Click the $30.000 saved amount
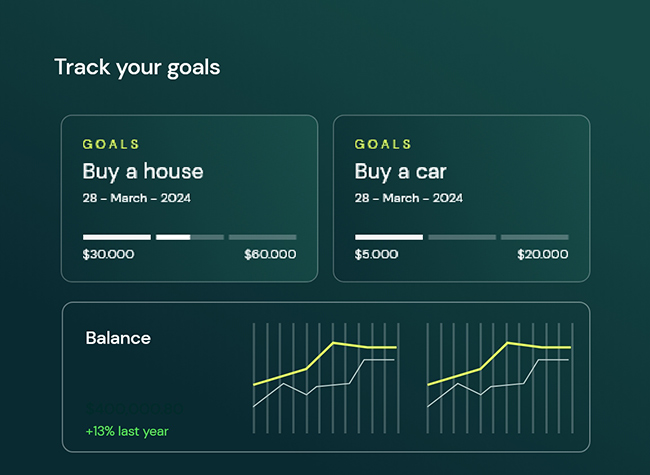The width and height of the screenshot is (650, 475). pos(108,254)
